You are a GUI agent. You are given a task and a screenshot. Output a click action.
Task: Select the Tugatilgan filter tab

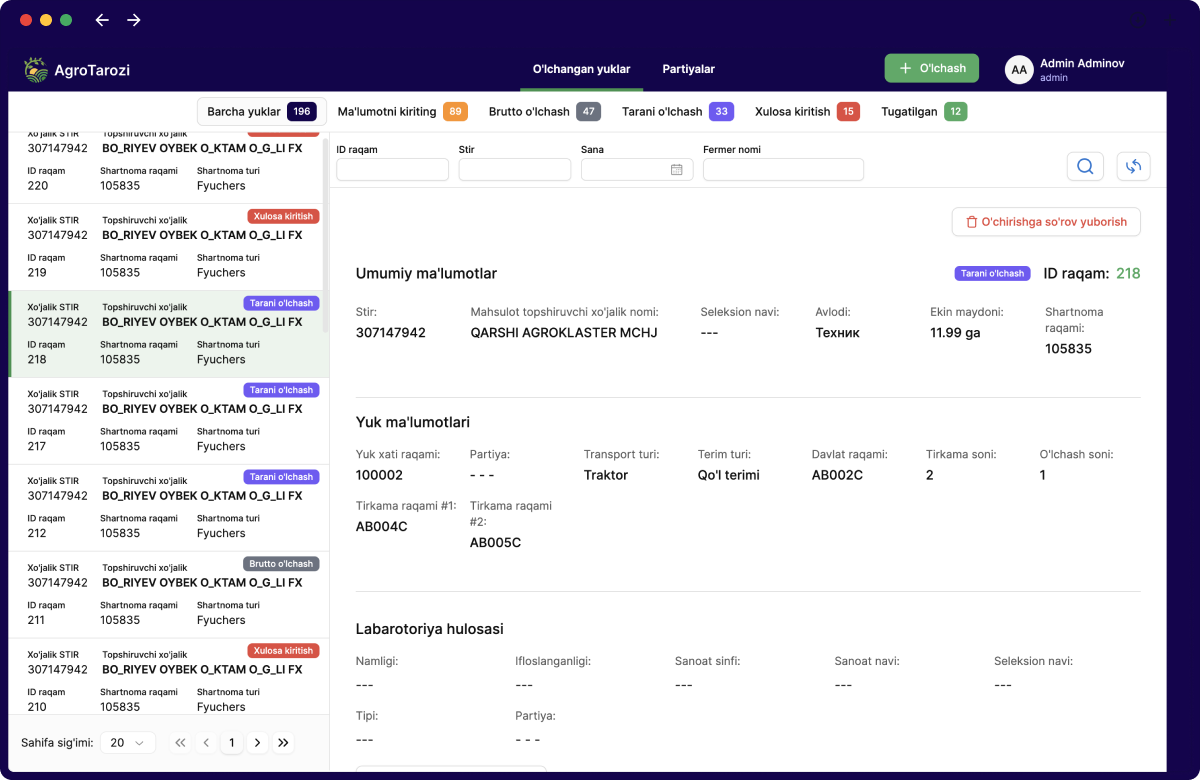pyautogui.click(x=923, y=112)
